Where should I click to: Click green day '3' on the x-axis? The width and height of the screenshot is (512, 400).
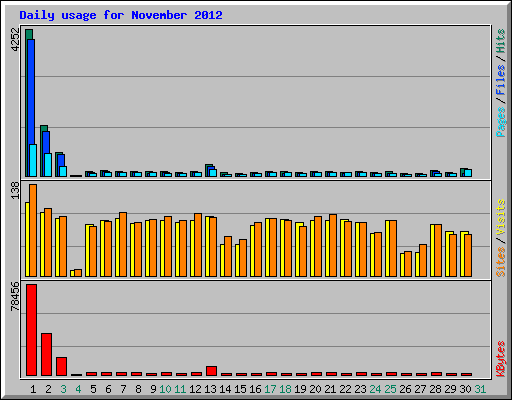click(x=63, y=389)
